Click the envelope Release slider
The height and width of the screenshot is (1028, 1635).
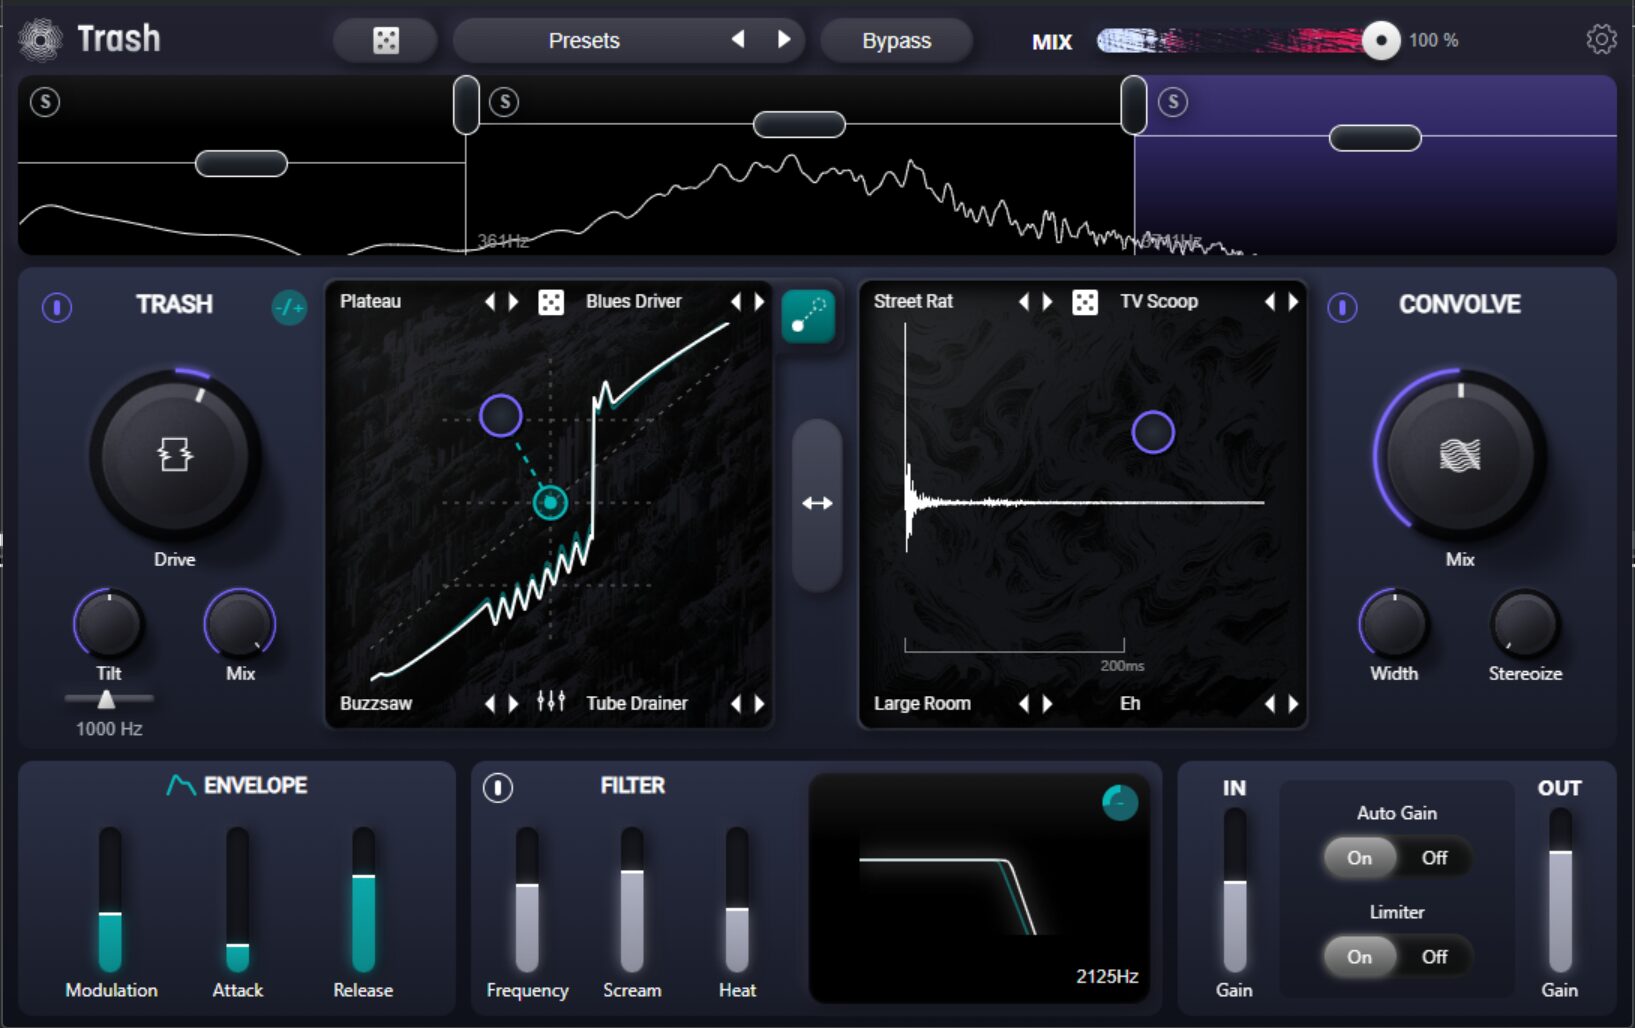click(363, 899)
